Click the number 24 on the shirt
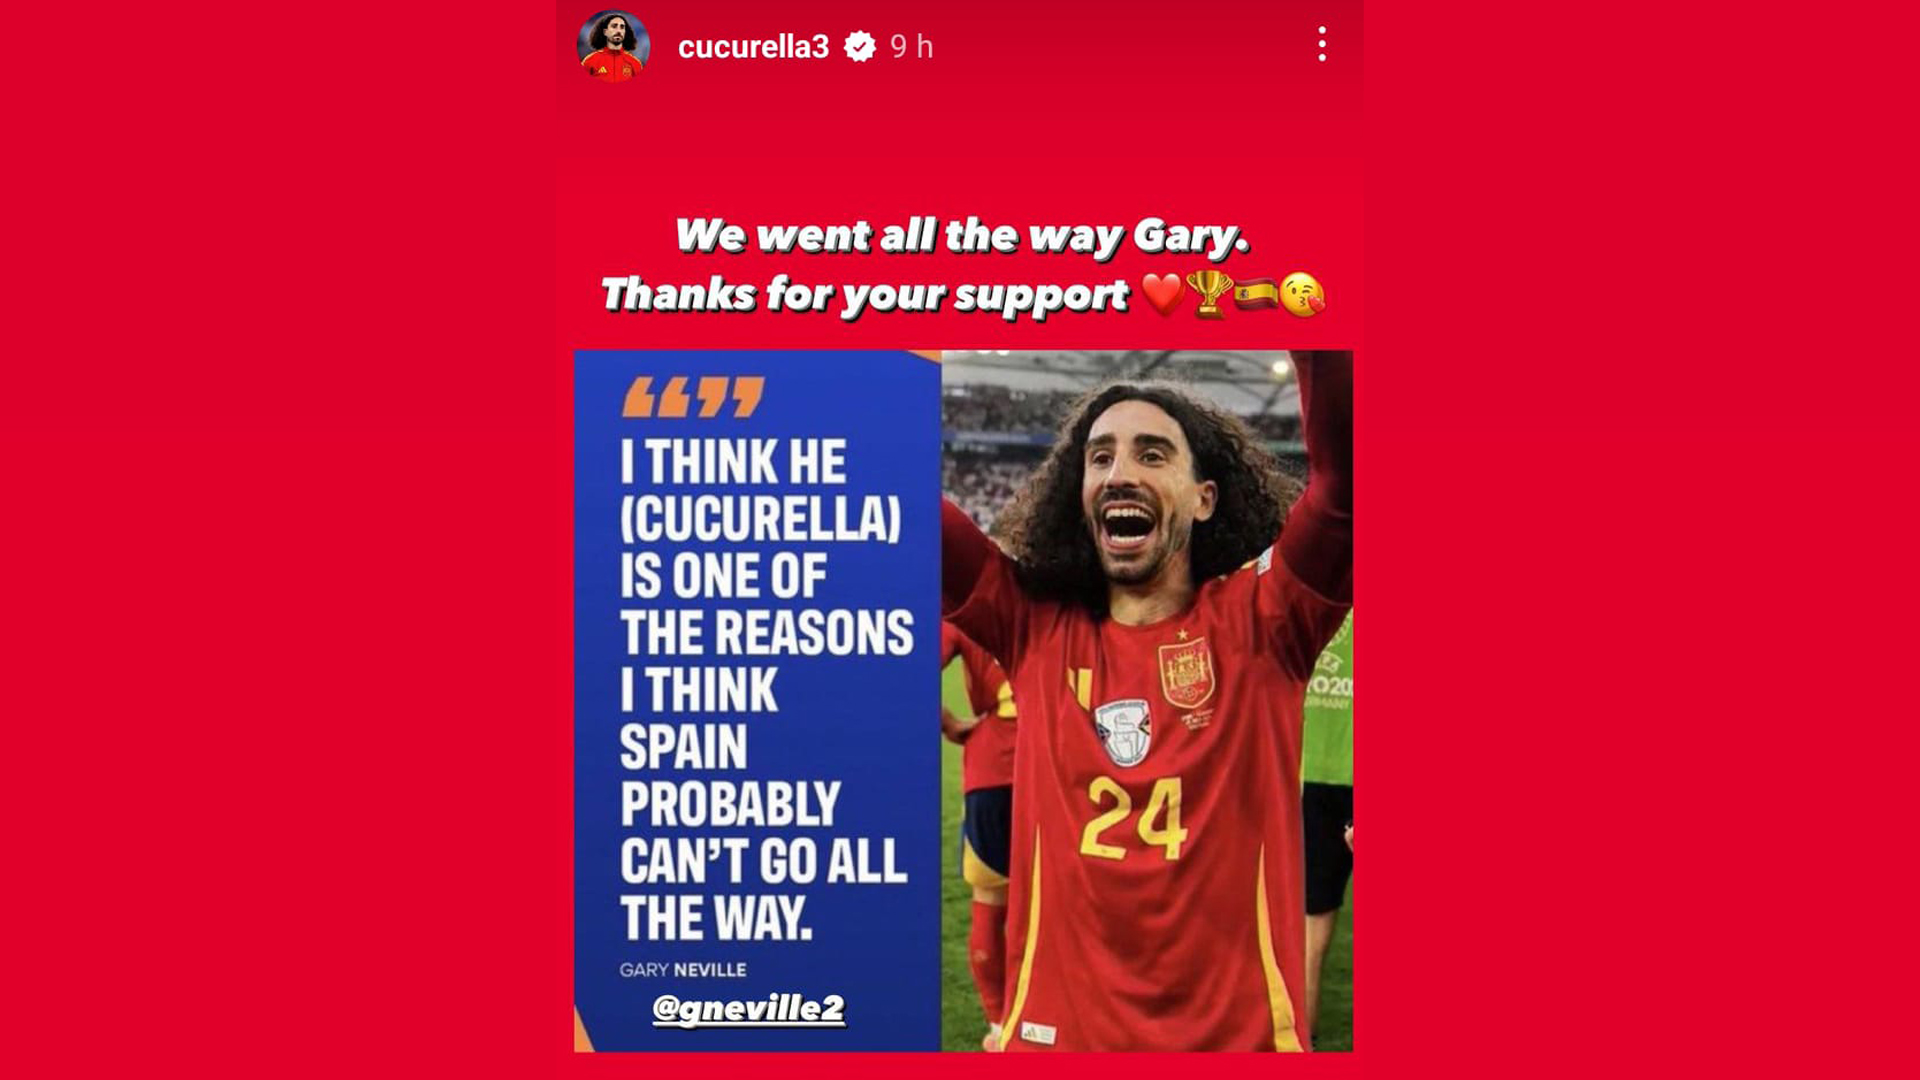Viewport: 1920px width, 1080px height. click(x=1133, y=820)
